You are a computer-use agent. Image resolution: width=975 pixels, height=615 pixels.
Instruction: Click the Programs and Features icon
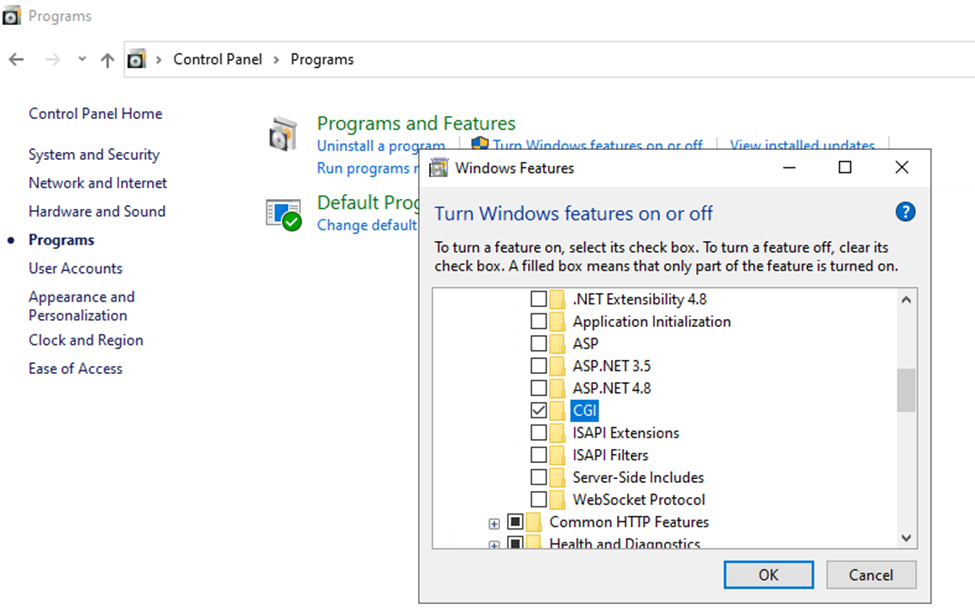(x=284, y=134)
